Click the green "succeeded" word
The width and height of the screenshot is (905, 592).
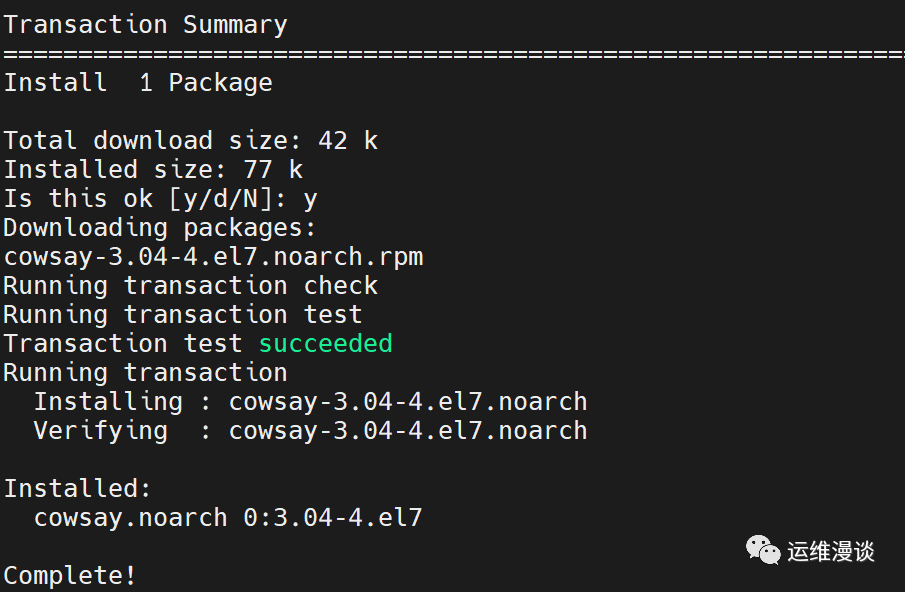coord(325,344)
